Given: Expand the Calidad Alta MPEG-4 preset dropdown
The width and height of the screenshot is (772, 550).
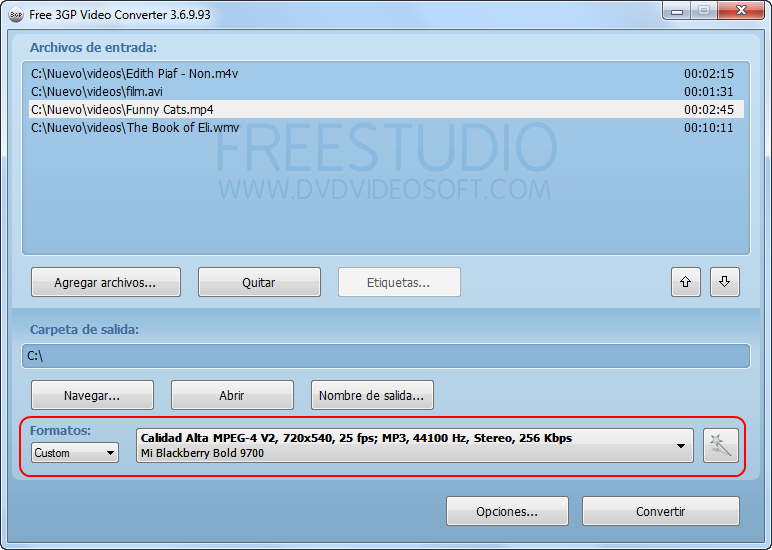Looking at the screenshot, I should tap(415, 446).
